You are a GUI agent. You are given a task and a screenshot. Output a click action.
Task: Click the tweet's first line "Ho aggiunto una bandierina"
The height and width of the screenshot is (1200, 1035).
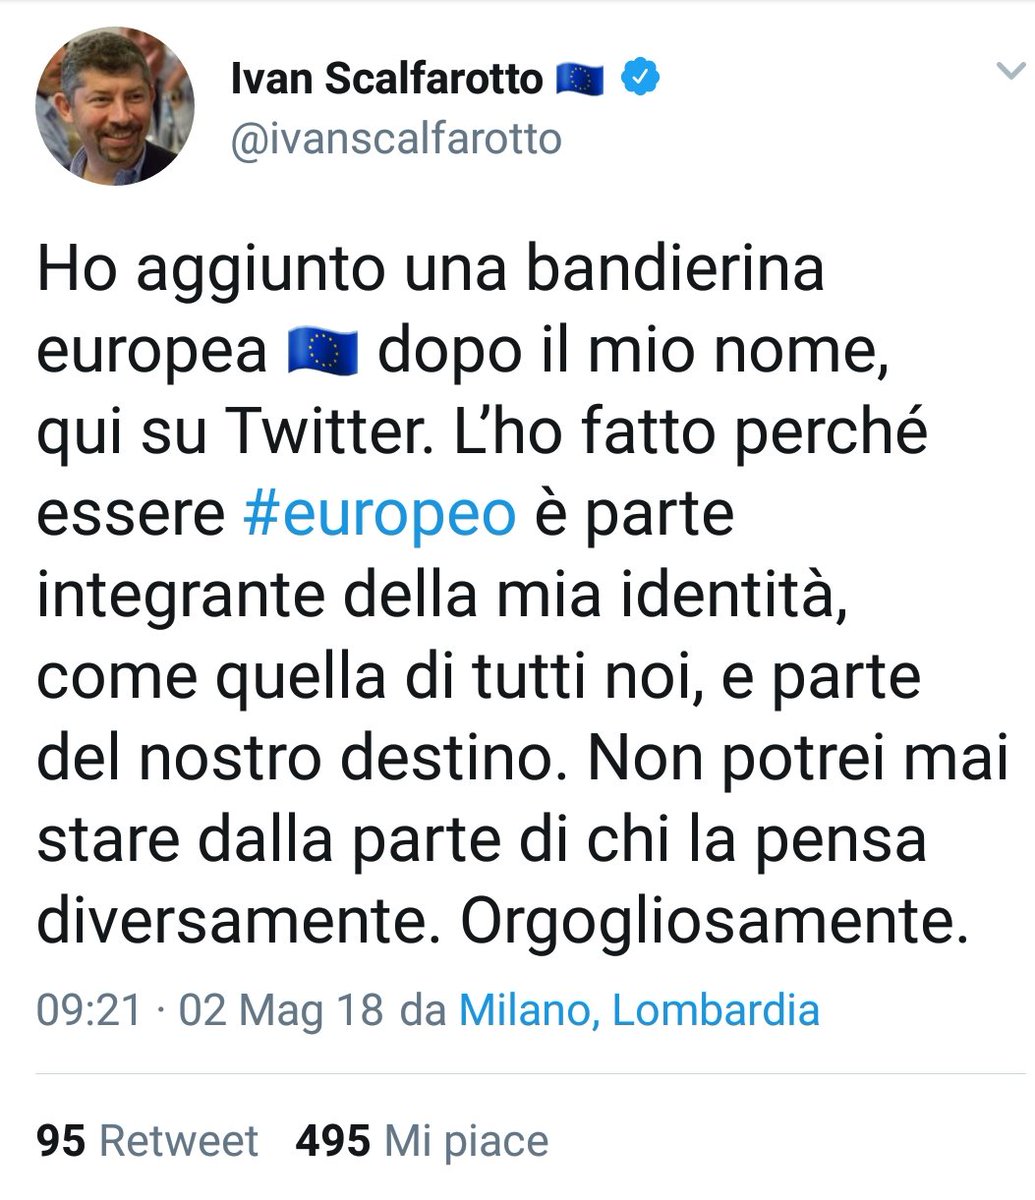pos(430,268)
